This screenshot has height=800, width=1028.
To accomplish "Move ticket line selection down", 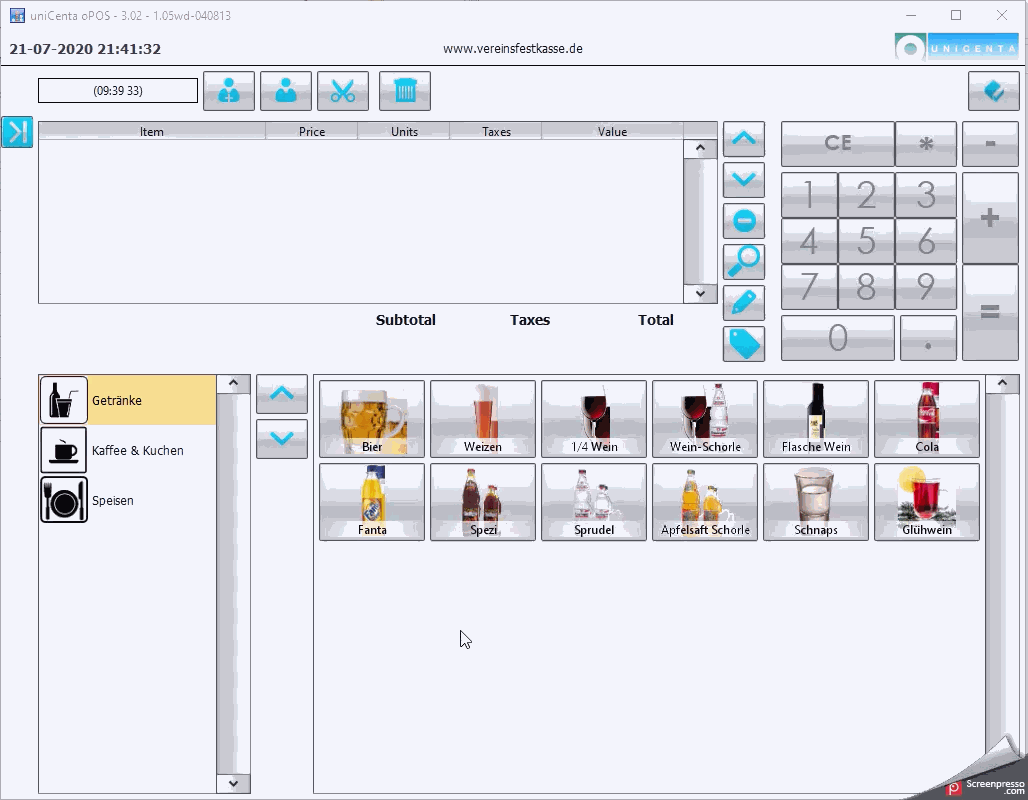I will [743, 180].
